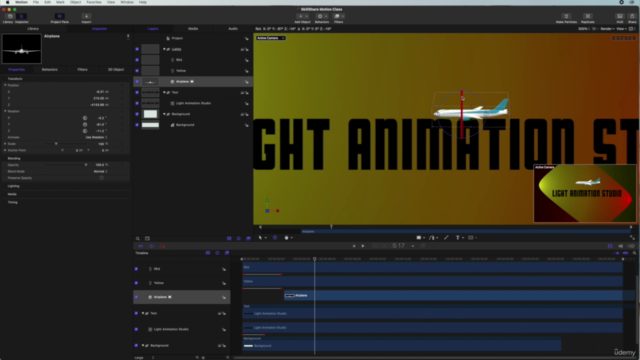The image size is (640, 360).
Task: Collapse the Background group in Layers list
Action: pos(164,114)
